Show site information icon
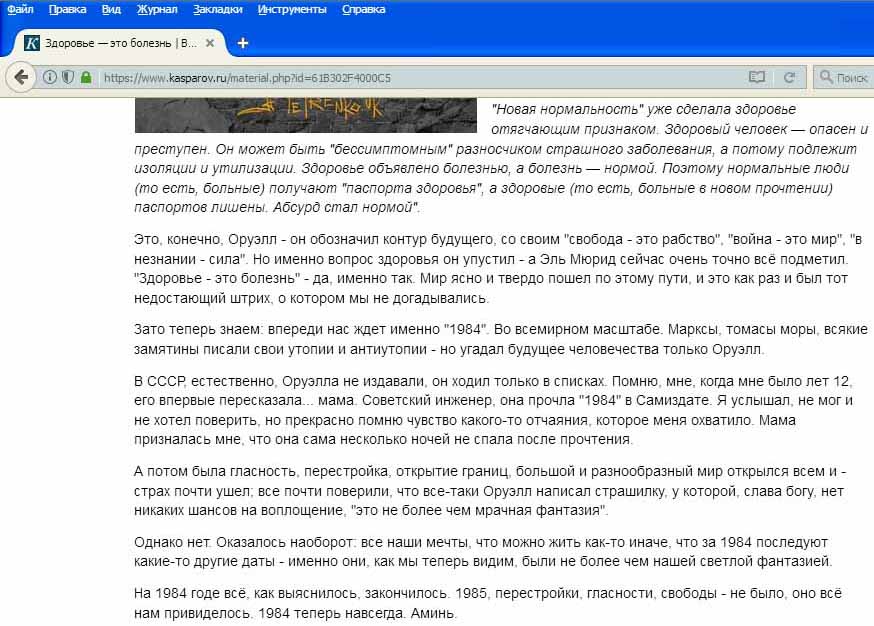Image resolution: width=874 pixels, height=626 pixels. tap(50, 77)
